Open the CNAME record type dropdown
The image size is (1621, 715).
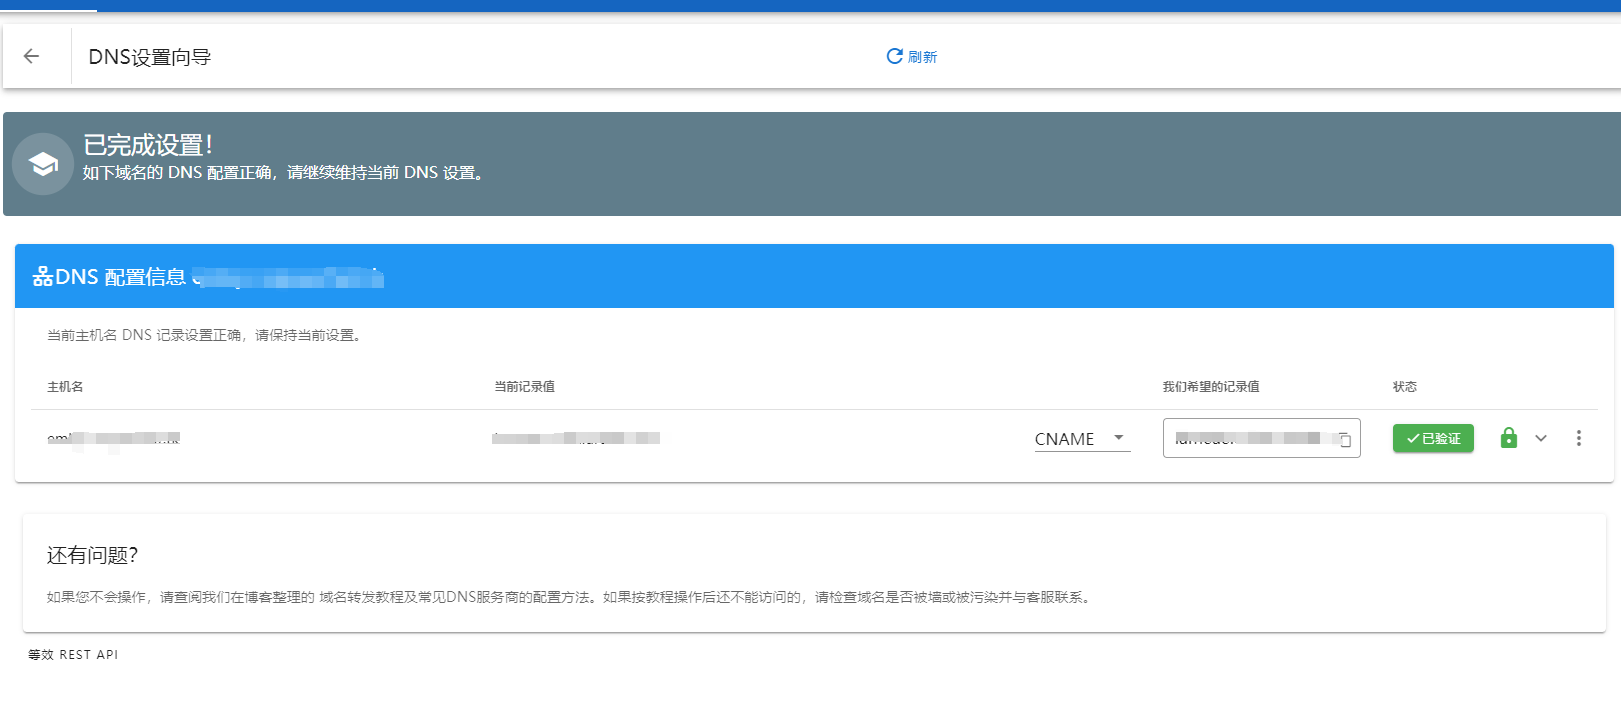[x=1081, y=439]
